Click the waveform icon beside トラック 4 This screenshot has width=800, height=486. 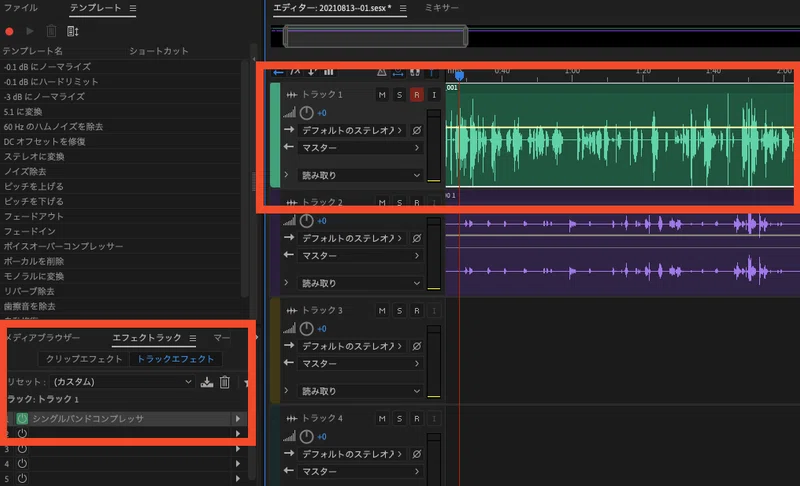[291, 419]
